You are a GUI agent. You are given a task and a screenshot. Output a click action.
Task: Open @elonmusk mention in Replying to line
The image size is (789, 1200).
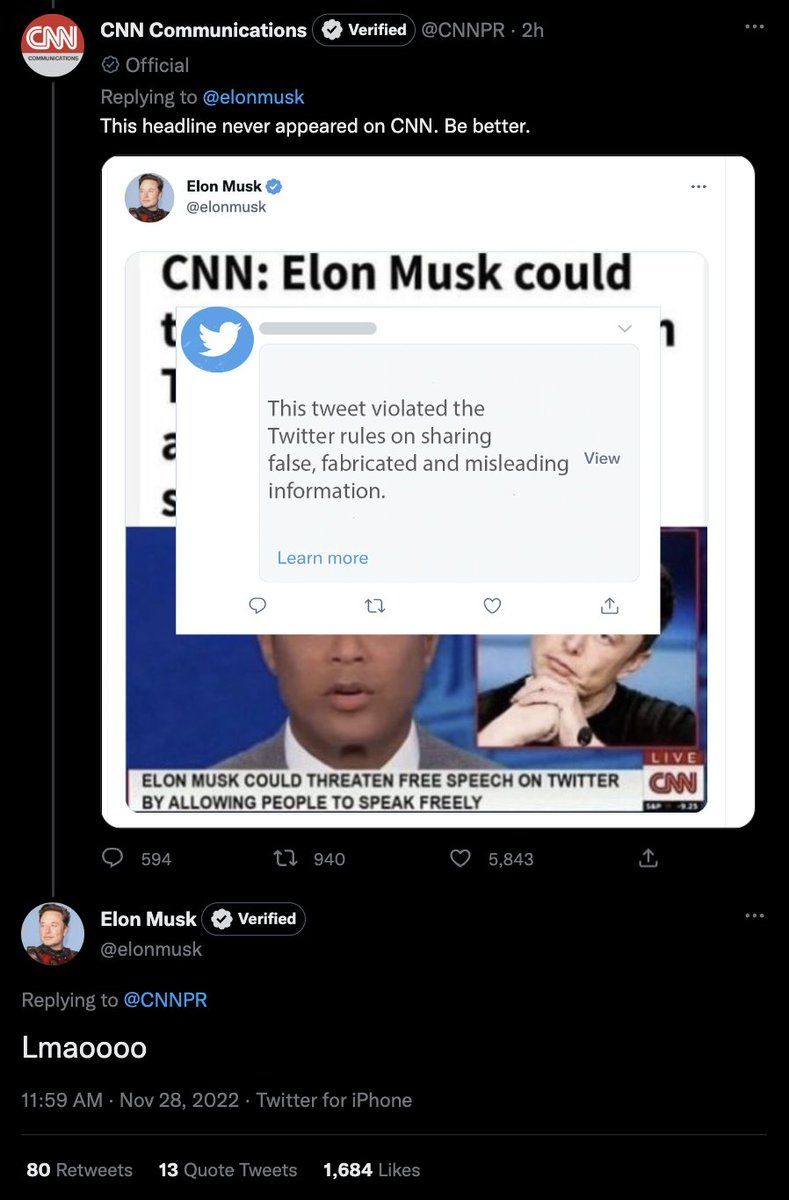coord(253,97)
